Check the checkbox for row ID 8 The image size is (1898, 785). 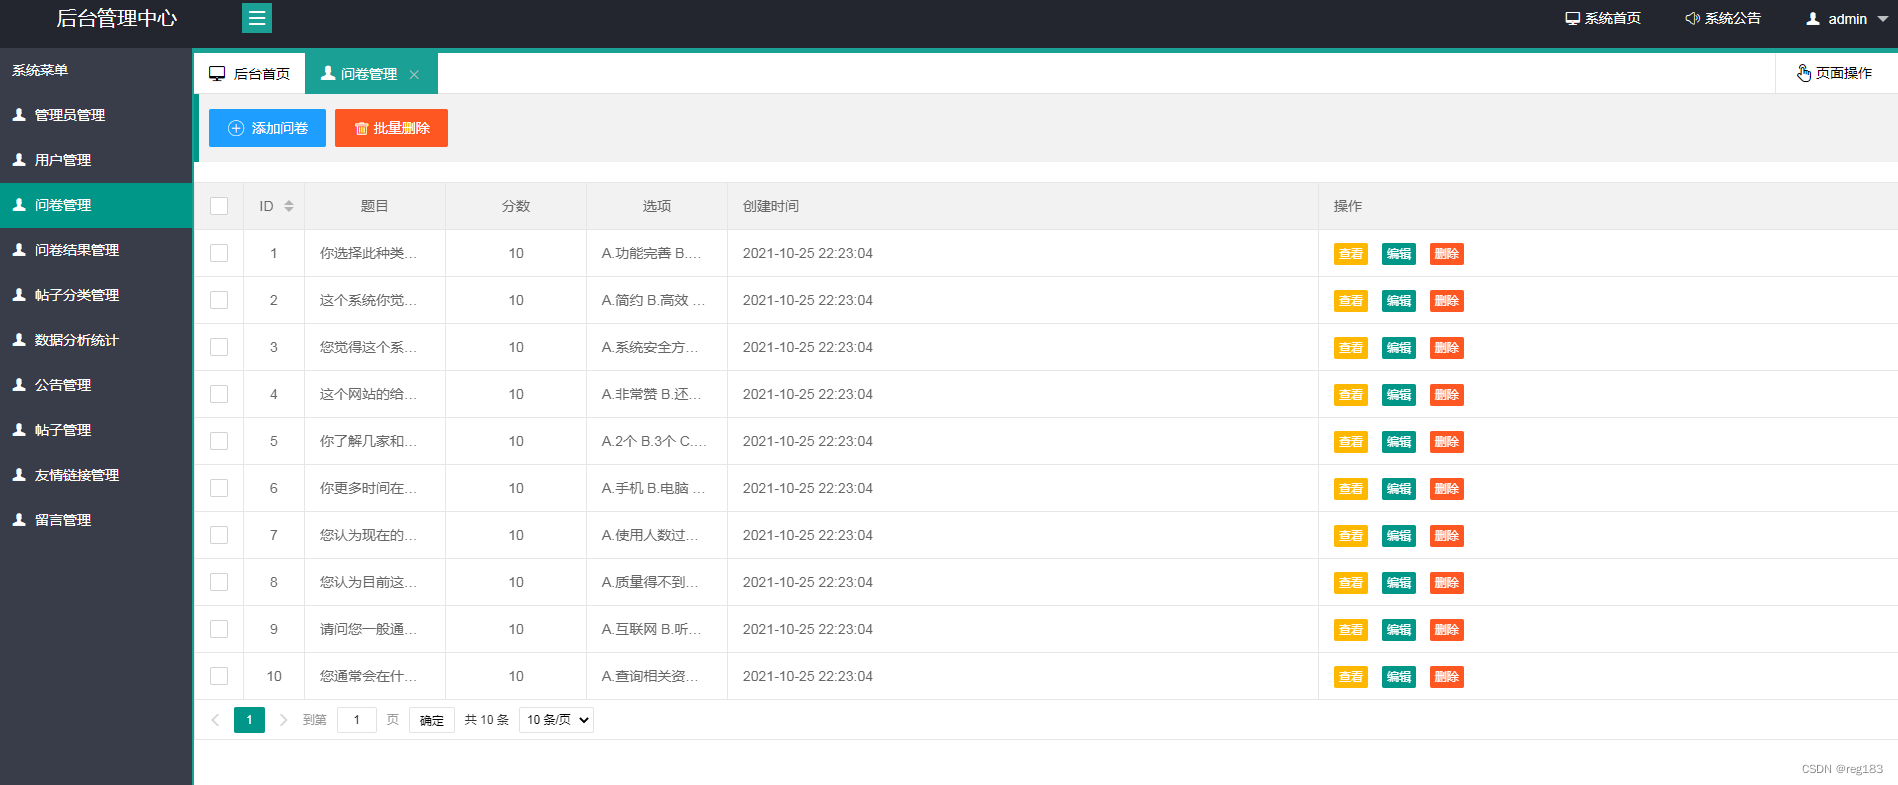coord(219,582)
